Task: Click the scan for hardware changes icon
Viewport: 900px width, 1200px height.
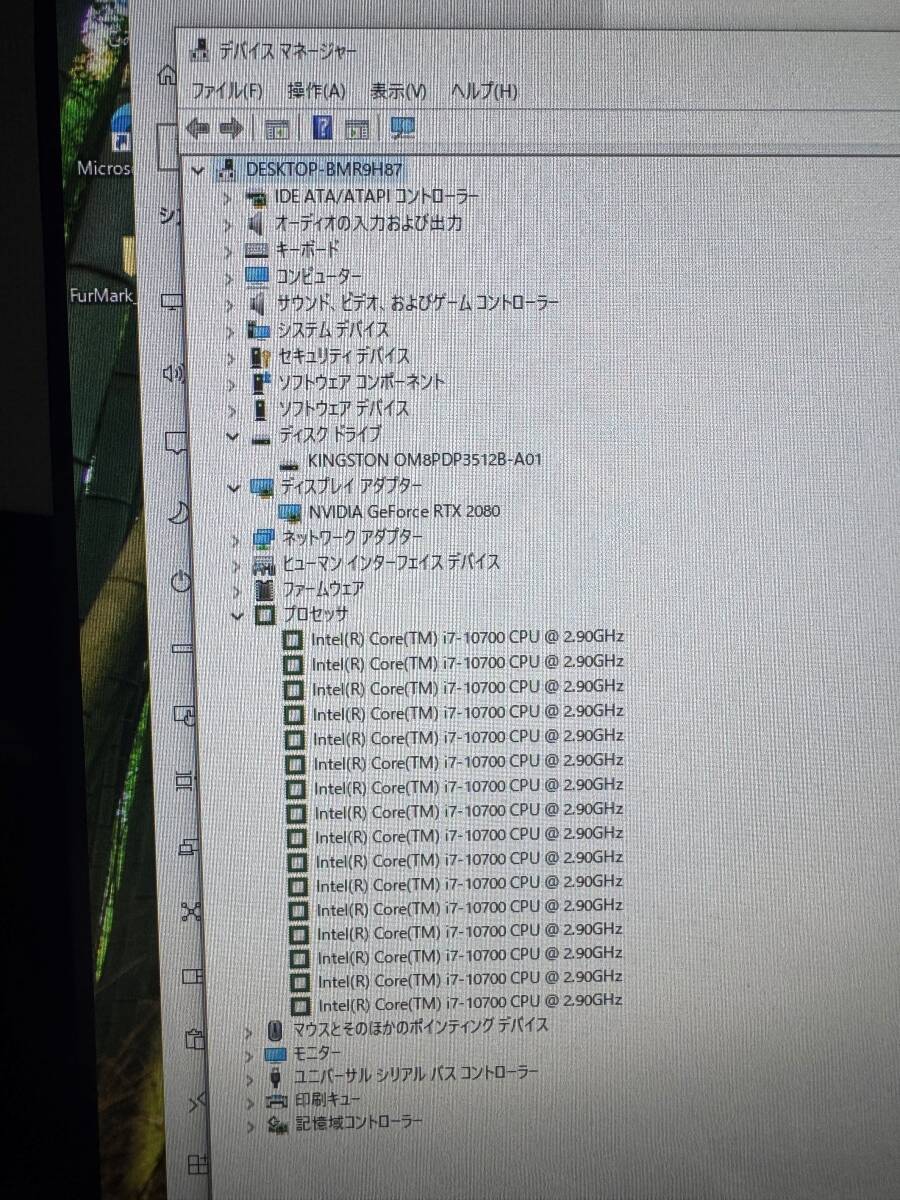Action: pos(402,126)
